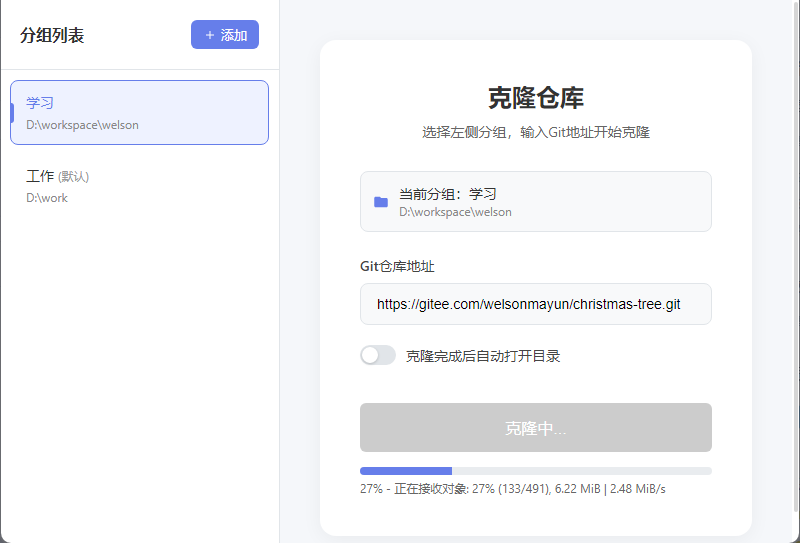Click the Git仓库地址 field label
Viewport: 800px width, 543px height.
click(x=397, y=266)
